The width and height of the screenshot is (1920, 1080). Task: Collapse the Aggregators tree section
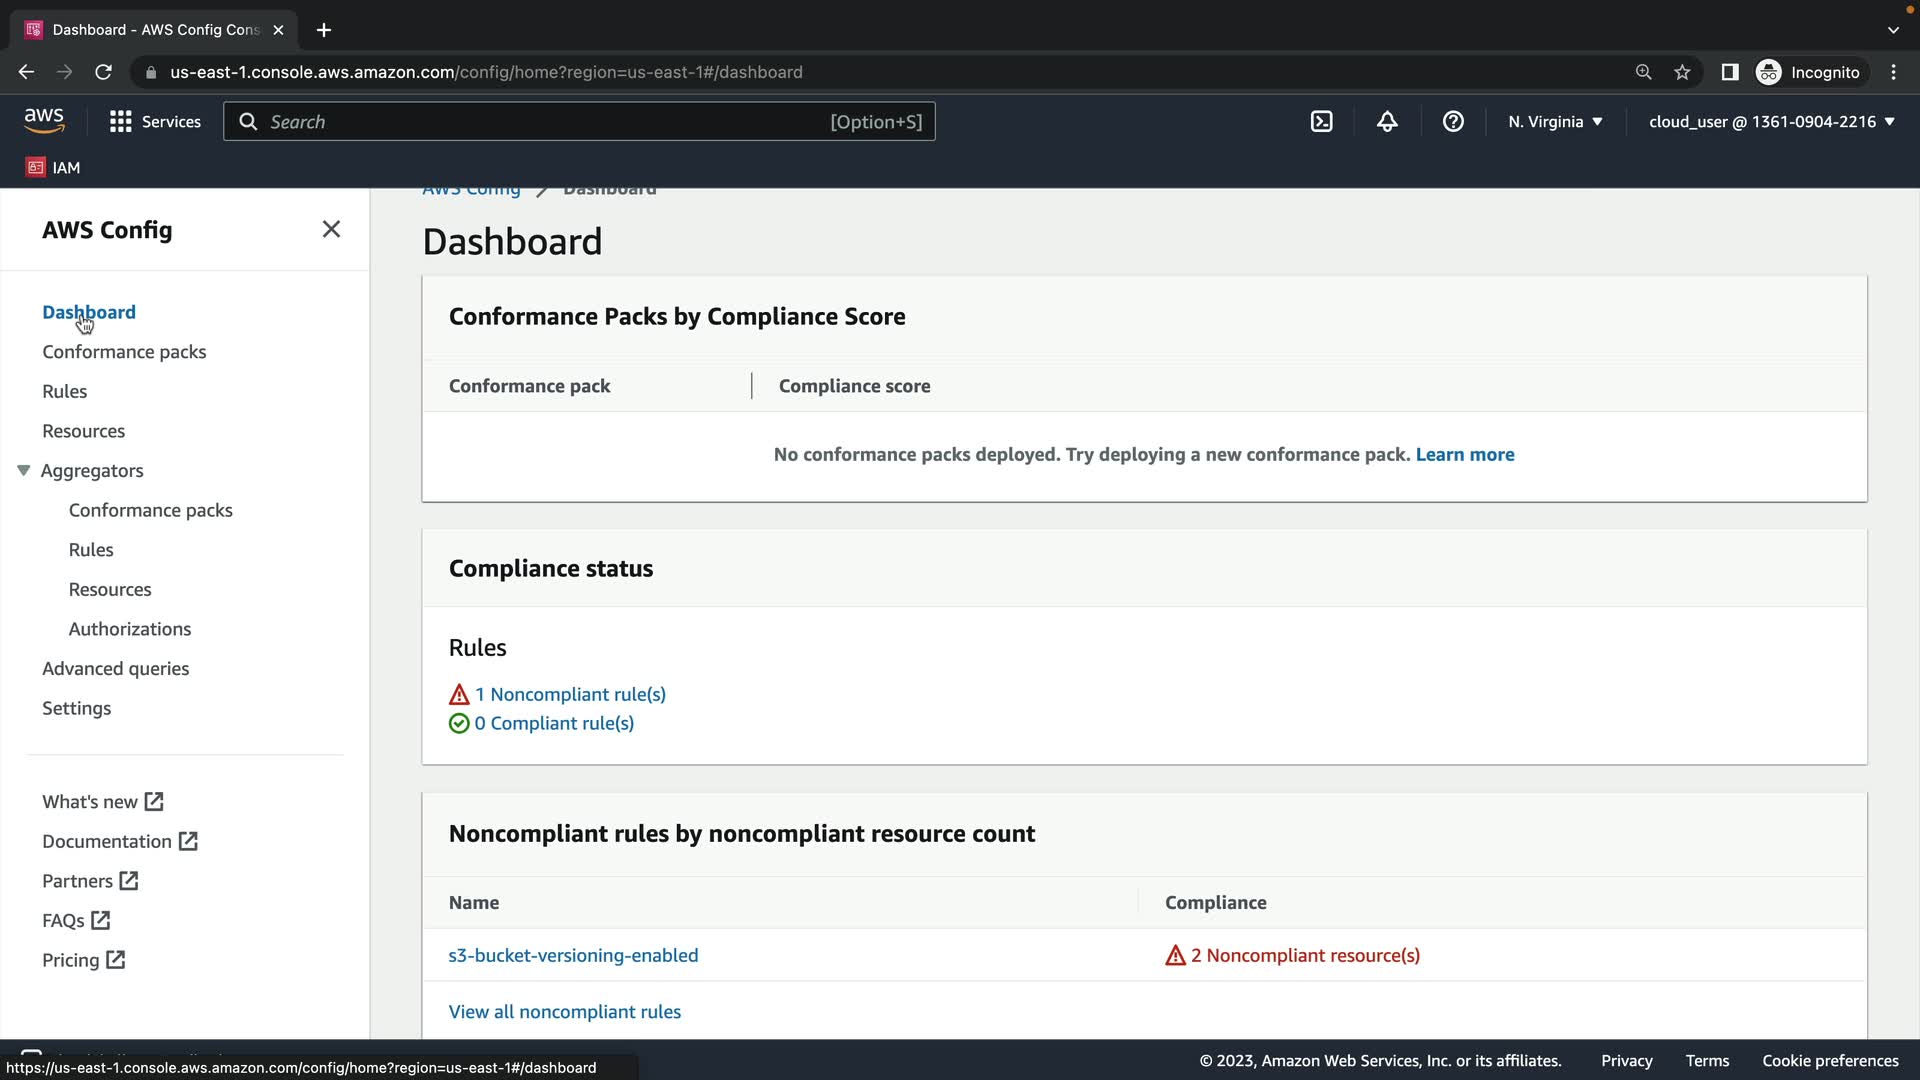coord(24,470)
